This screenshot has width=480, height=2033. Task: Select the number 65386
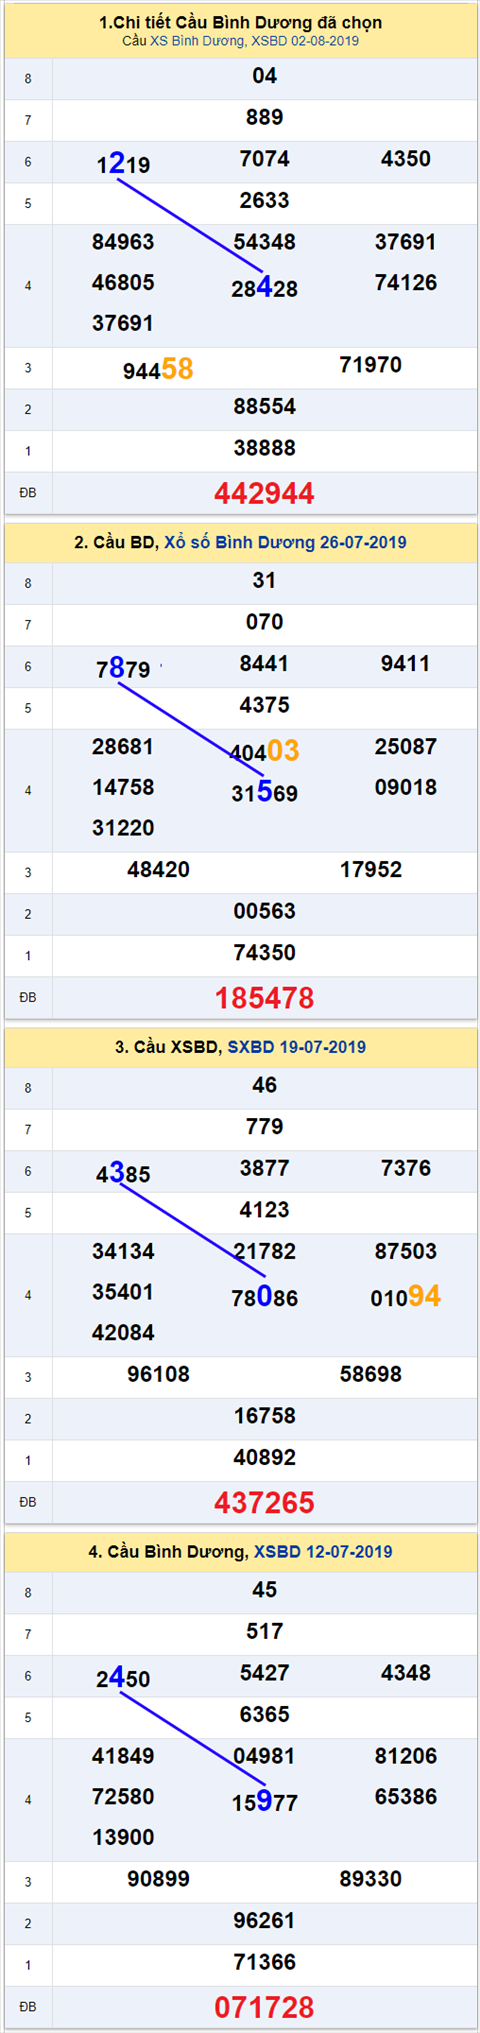(405, 1798)
